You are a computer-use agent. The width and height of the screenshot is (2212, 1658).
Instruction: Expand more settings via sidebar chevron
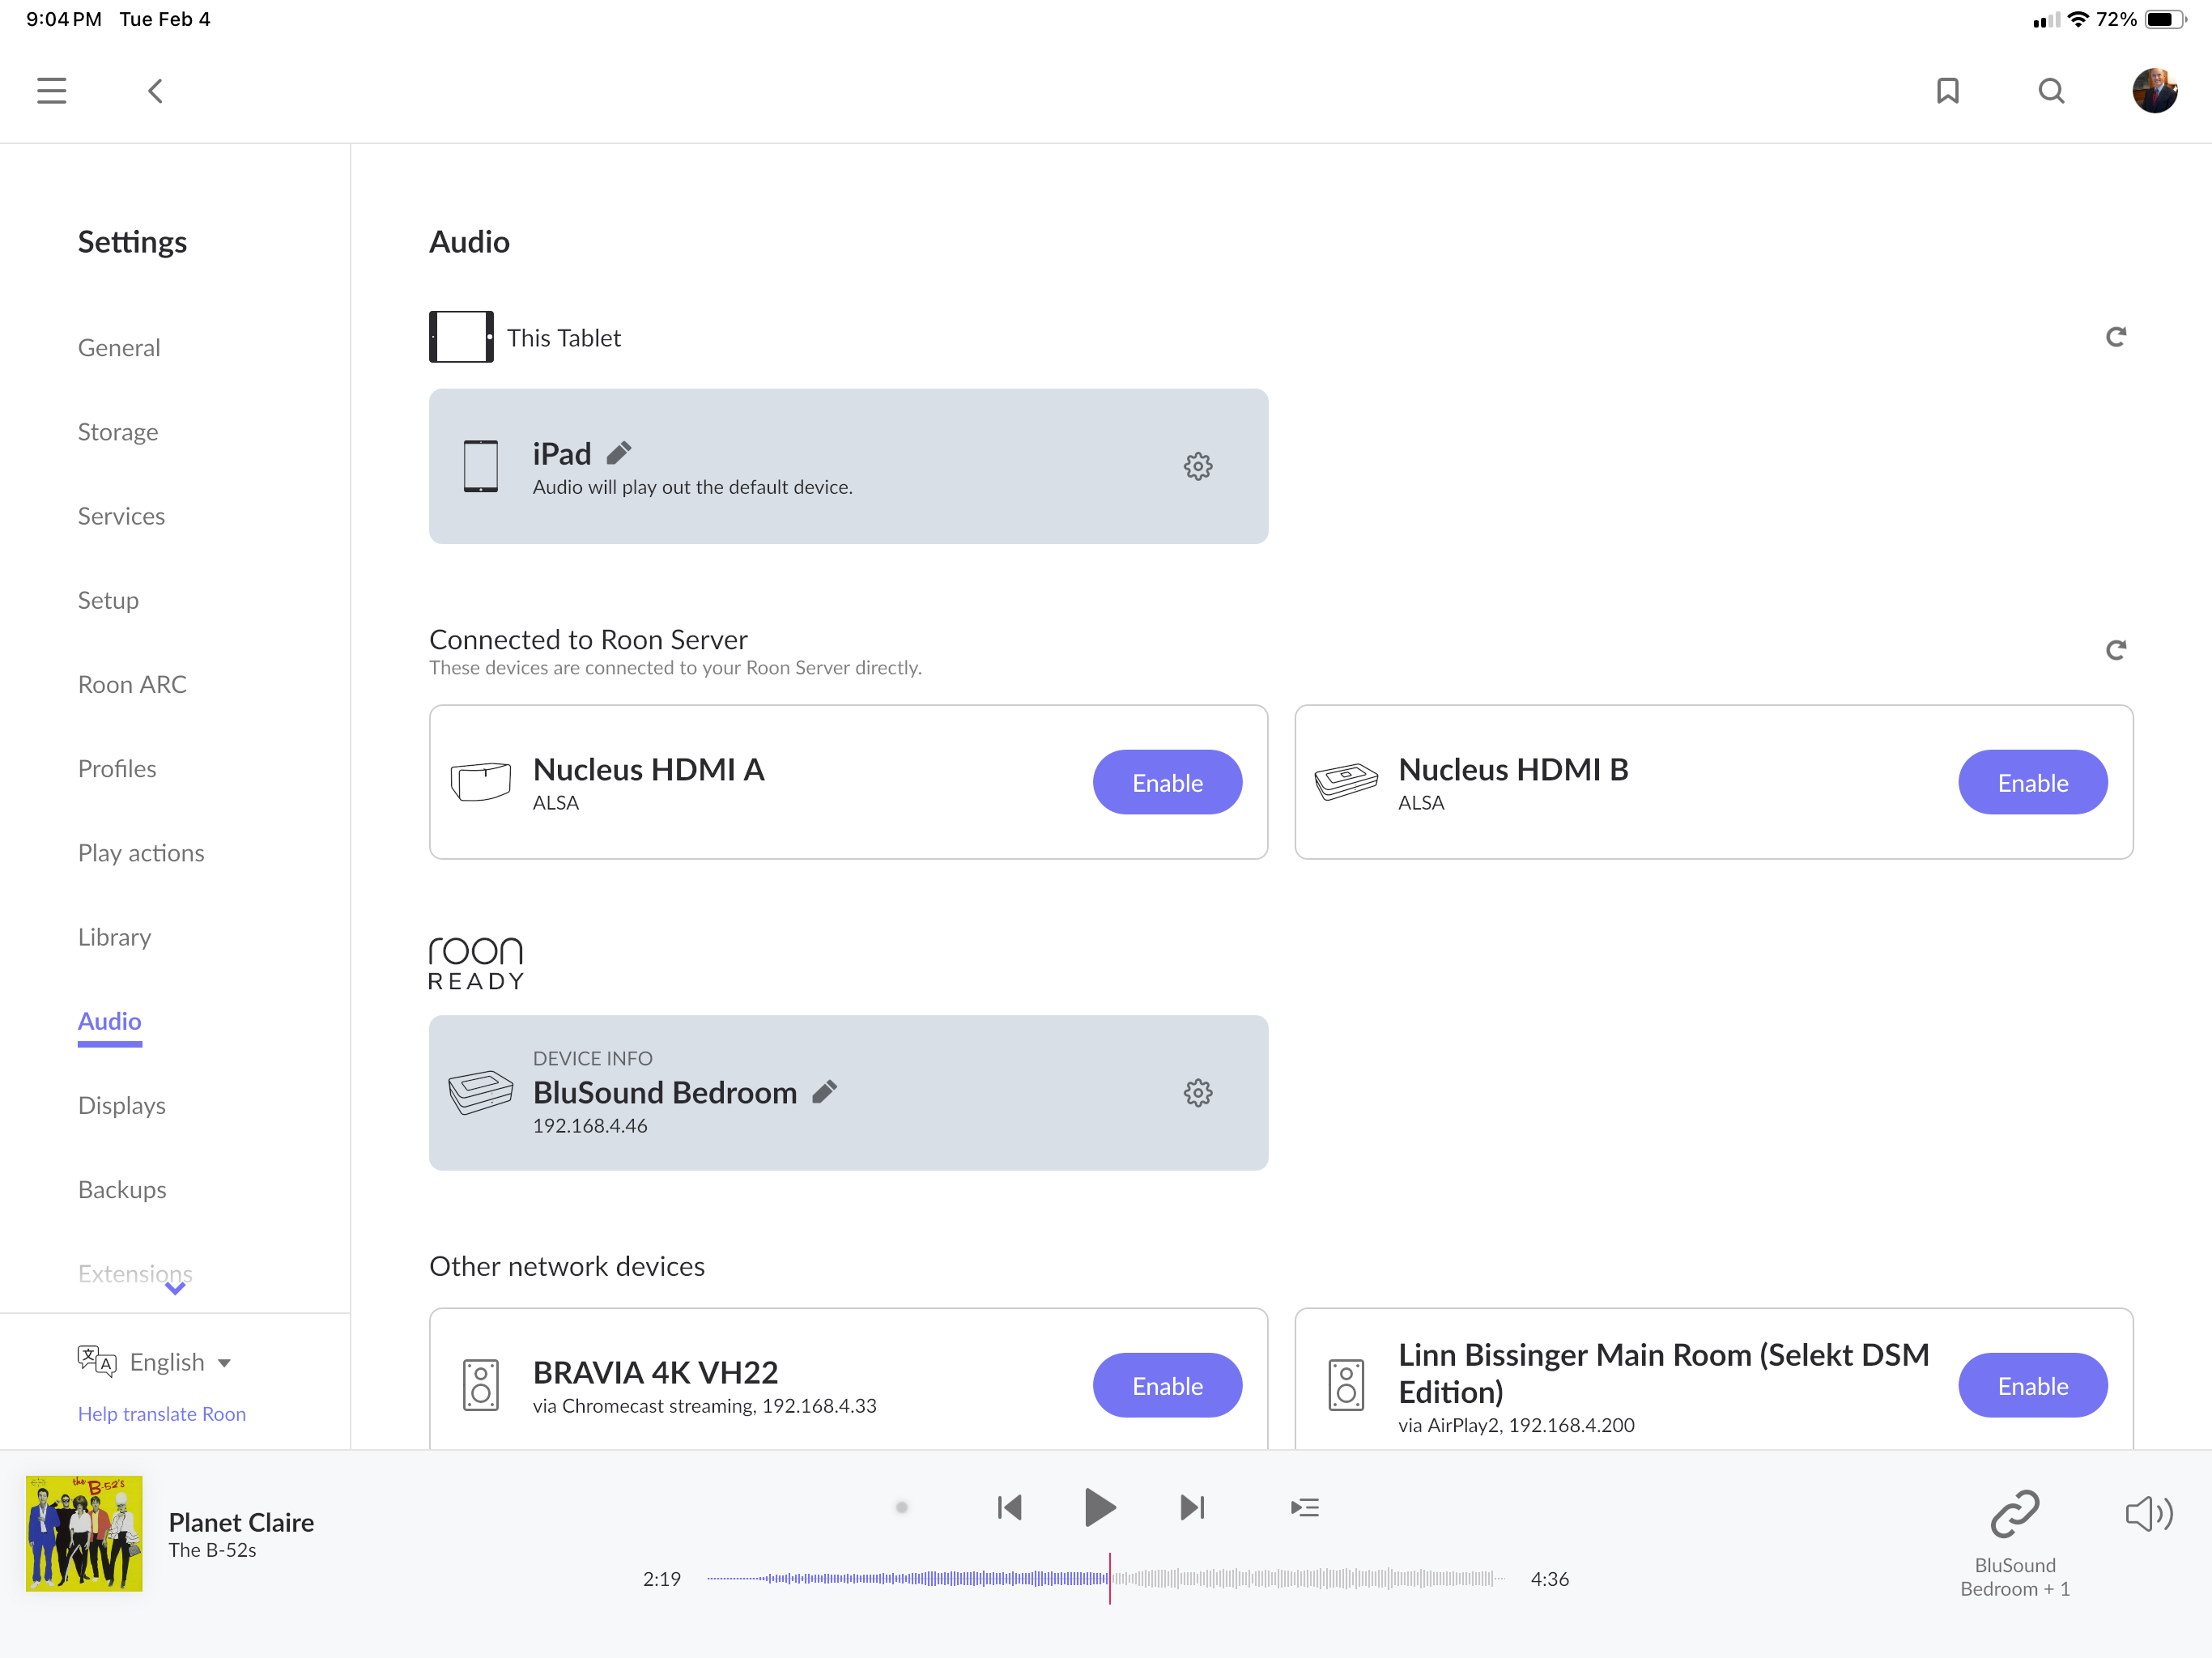point(175,1289)
